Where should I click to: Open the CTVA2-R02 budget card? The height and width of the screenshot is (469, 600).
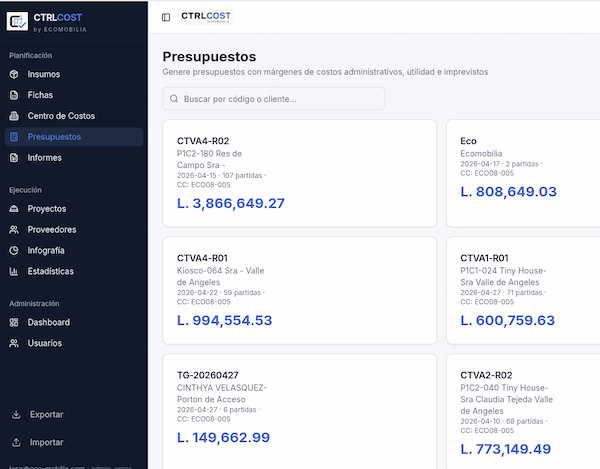[523, 412]
